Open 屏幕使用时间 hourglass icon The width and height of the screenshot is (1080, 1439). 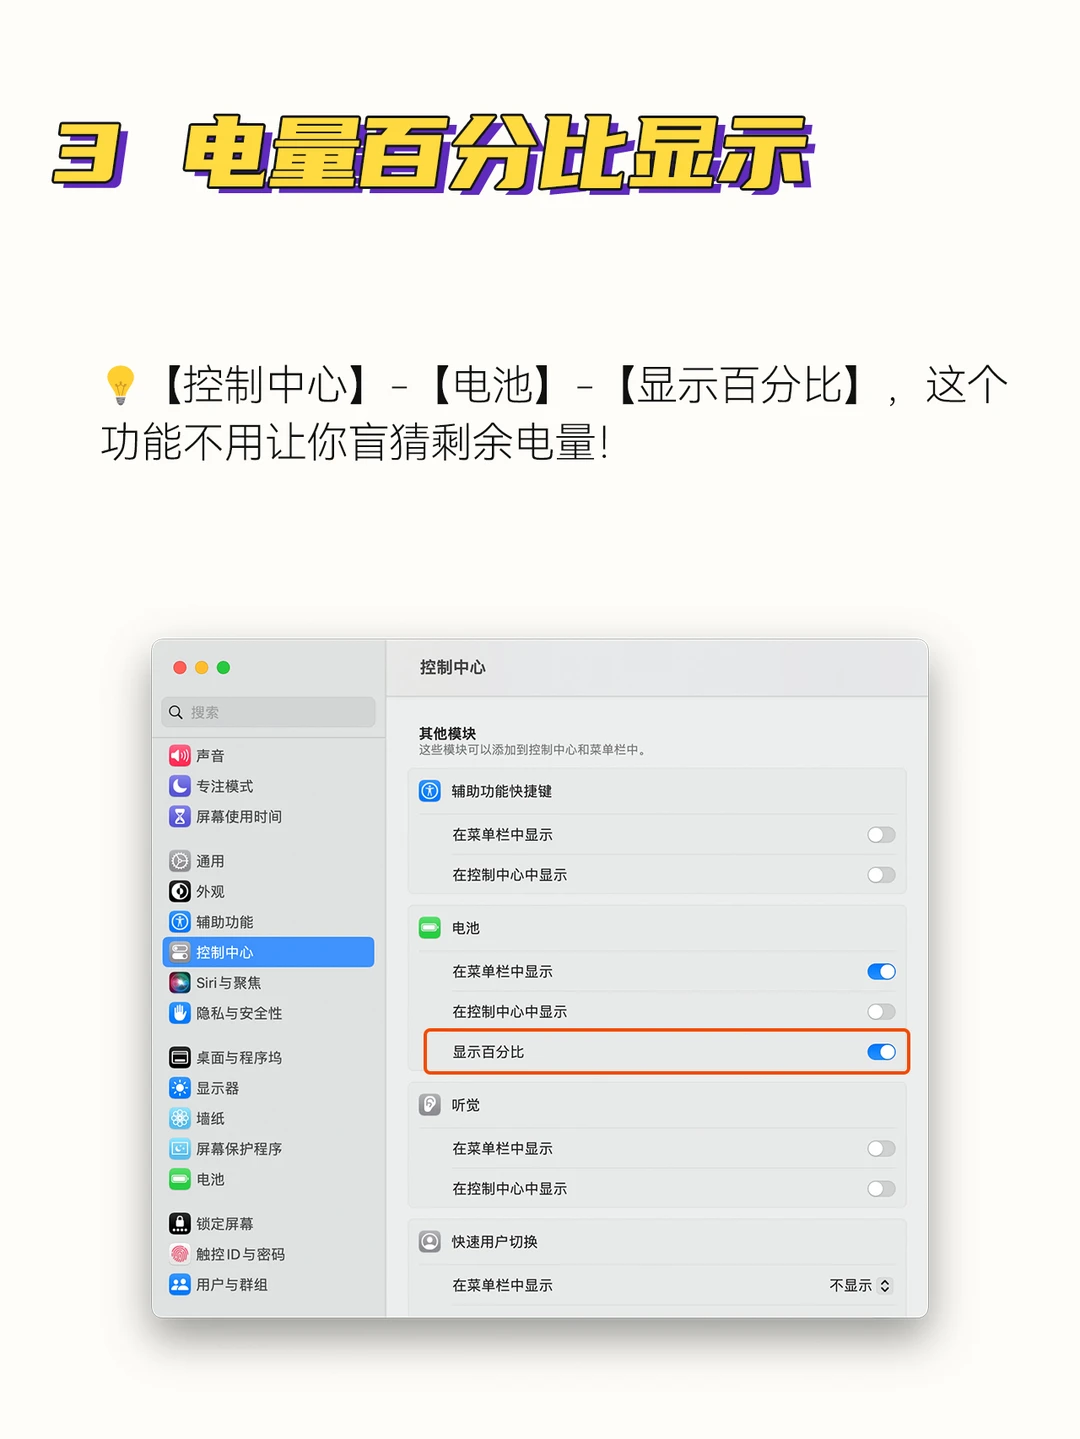pos(180,816)
